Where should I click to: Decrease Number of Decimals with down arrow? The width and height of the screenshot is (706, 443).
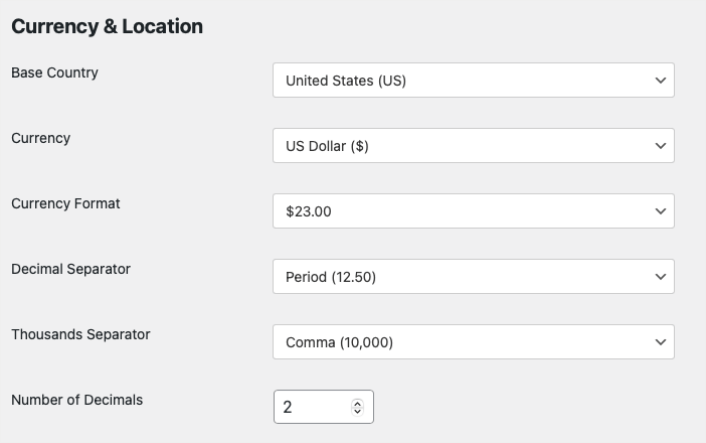pos(358,411)
